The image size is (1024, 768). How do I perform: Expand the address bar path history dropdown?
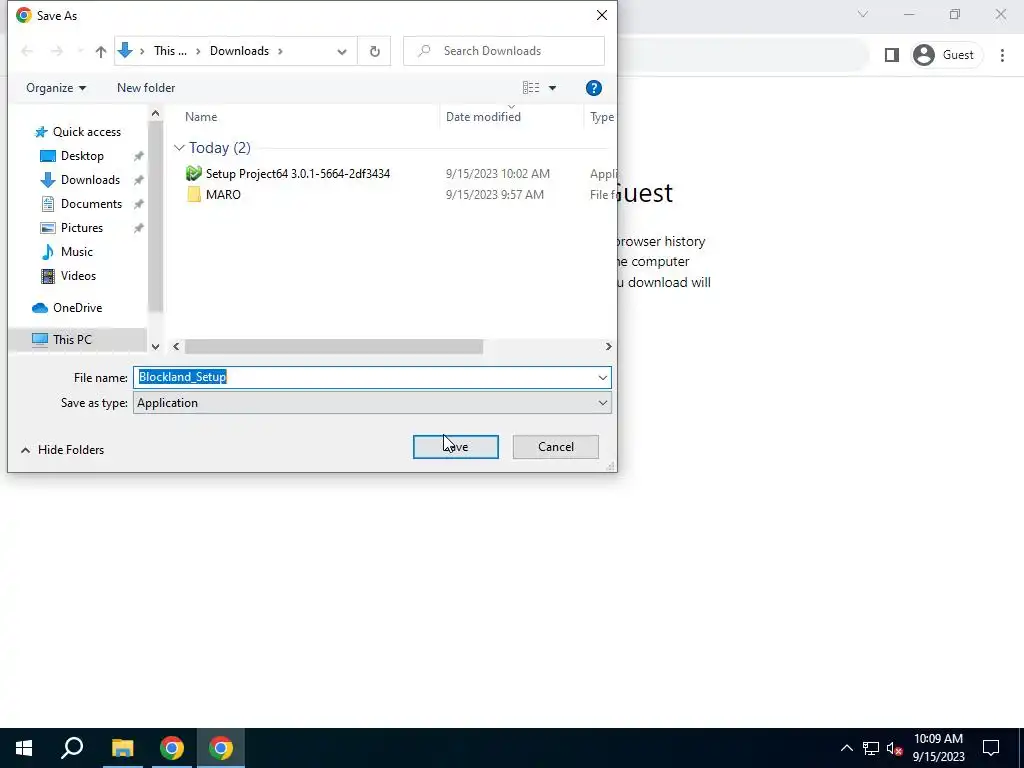coord(342,52)
